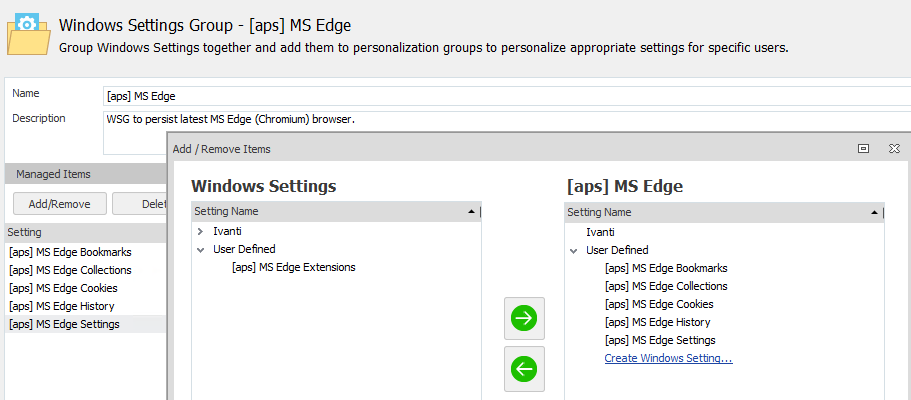Click the Ivanti label in Windows Settings tree

(x=227, y=231)
